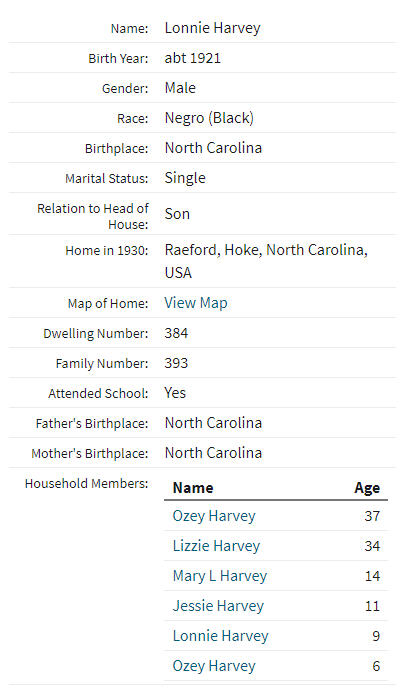The height and width of the screenshot is (688, 404).
Task: Select the family number 393 value
Action: pyautogui.click(x=176, y=363)
